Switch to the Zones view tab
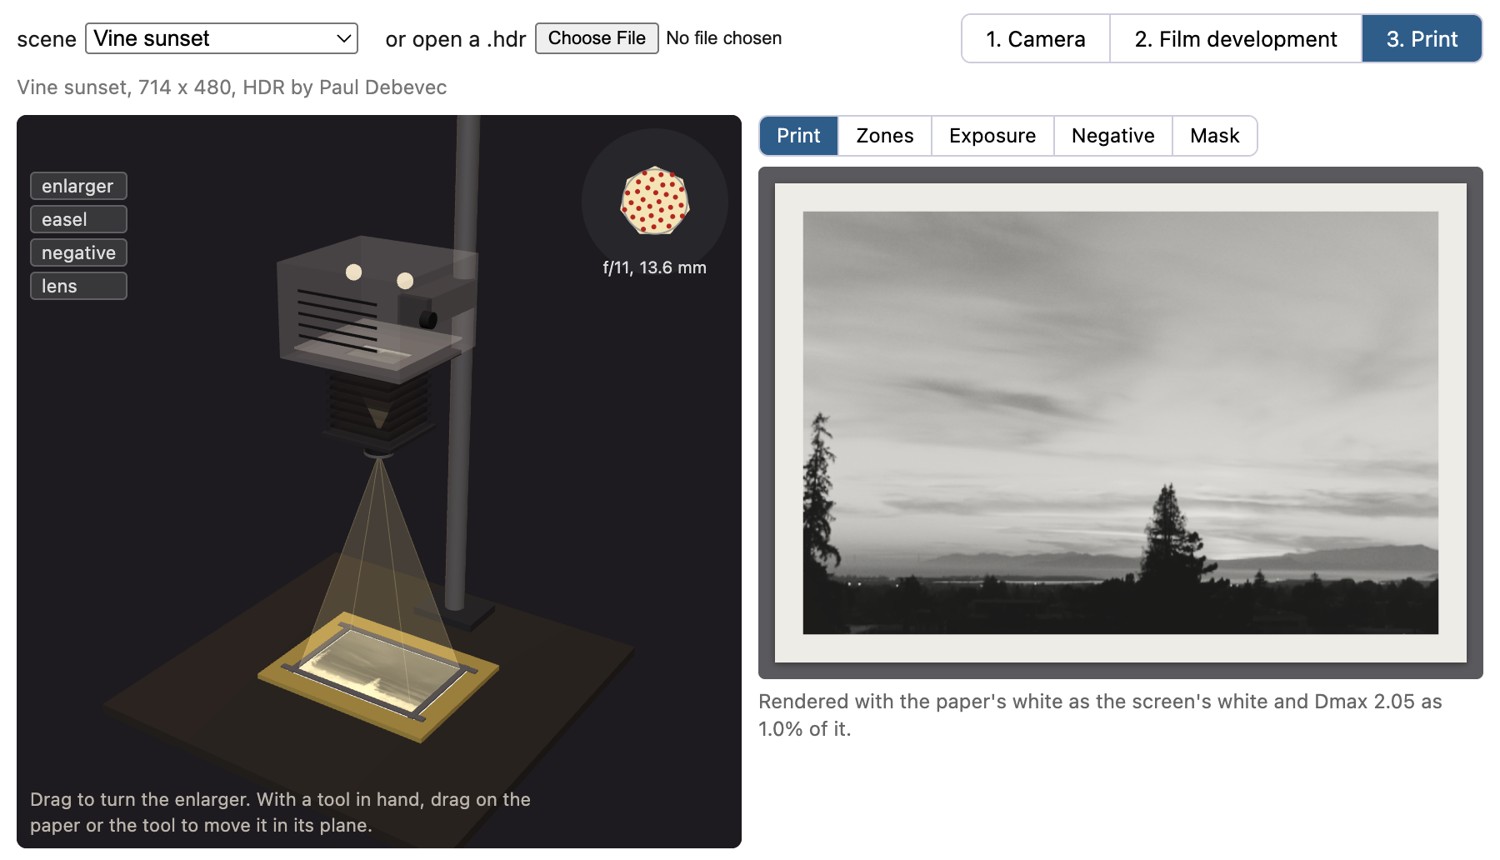 tap(884, 136)
